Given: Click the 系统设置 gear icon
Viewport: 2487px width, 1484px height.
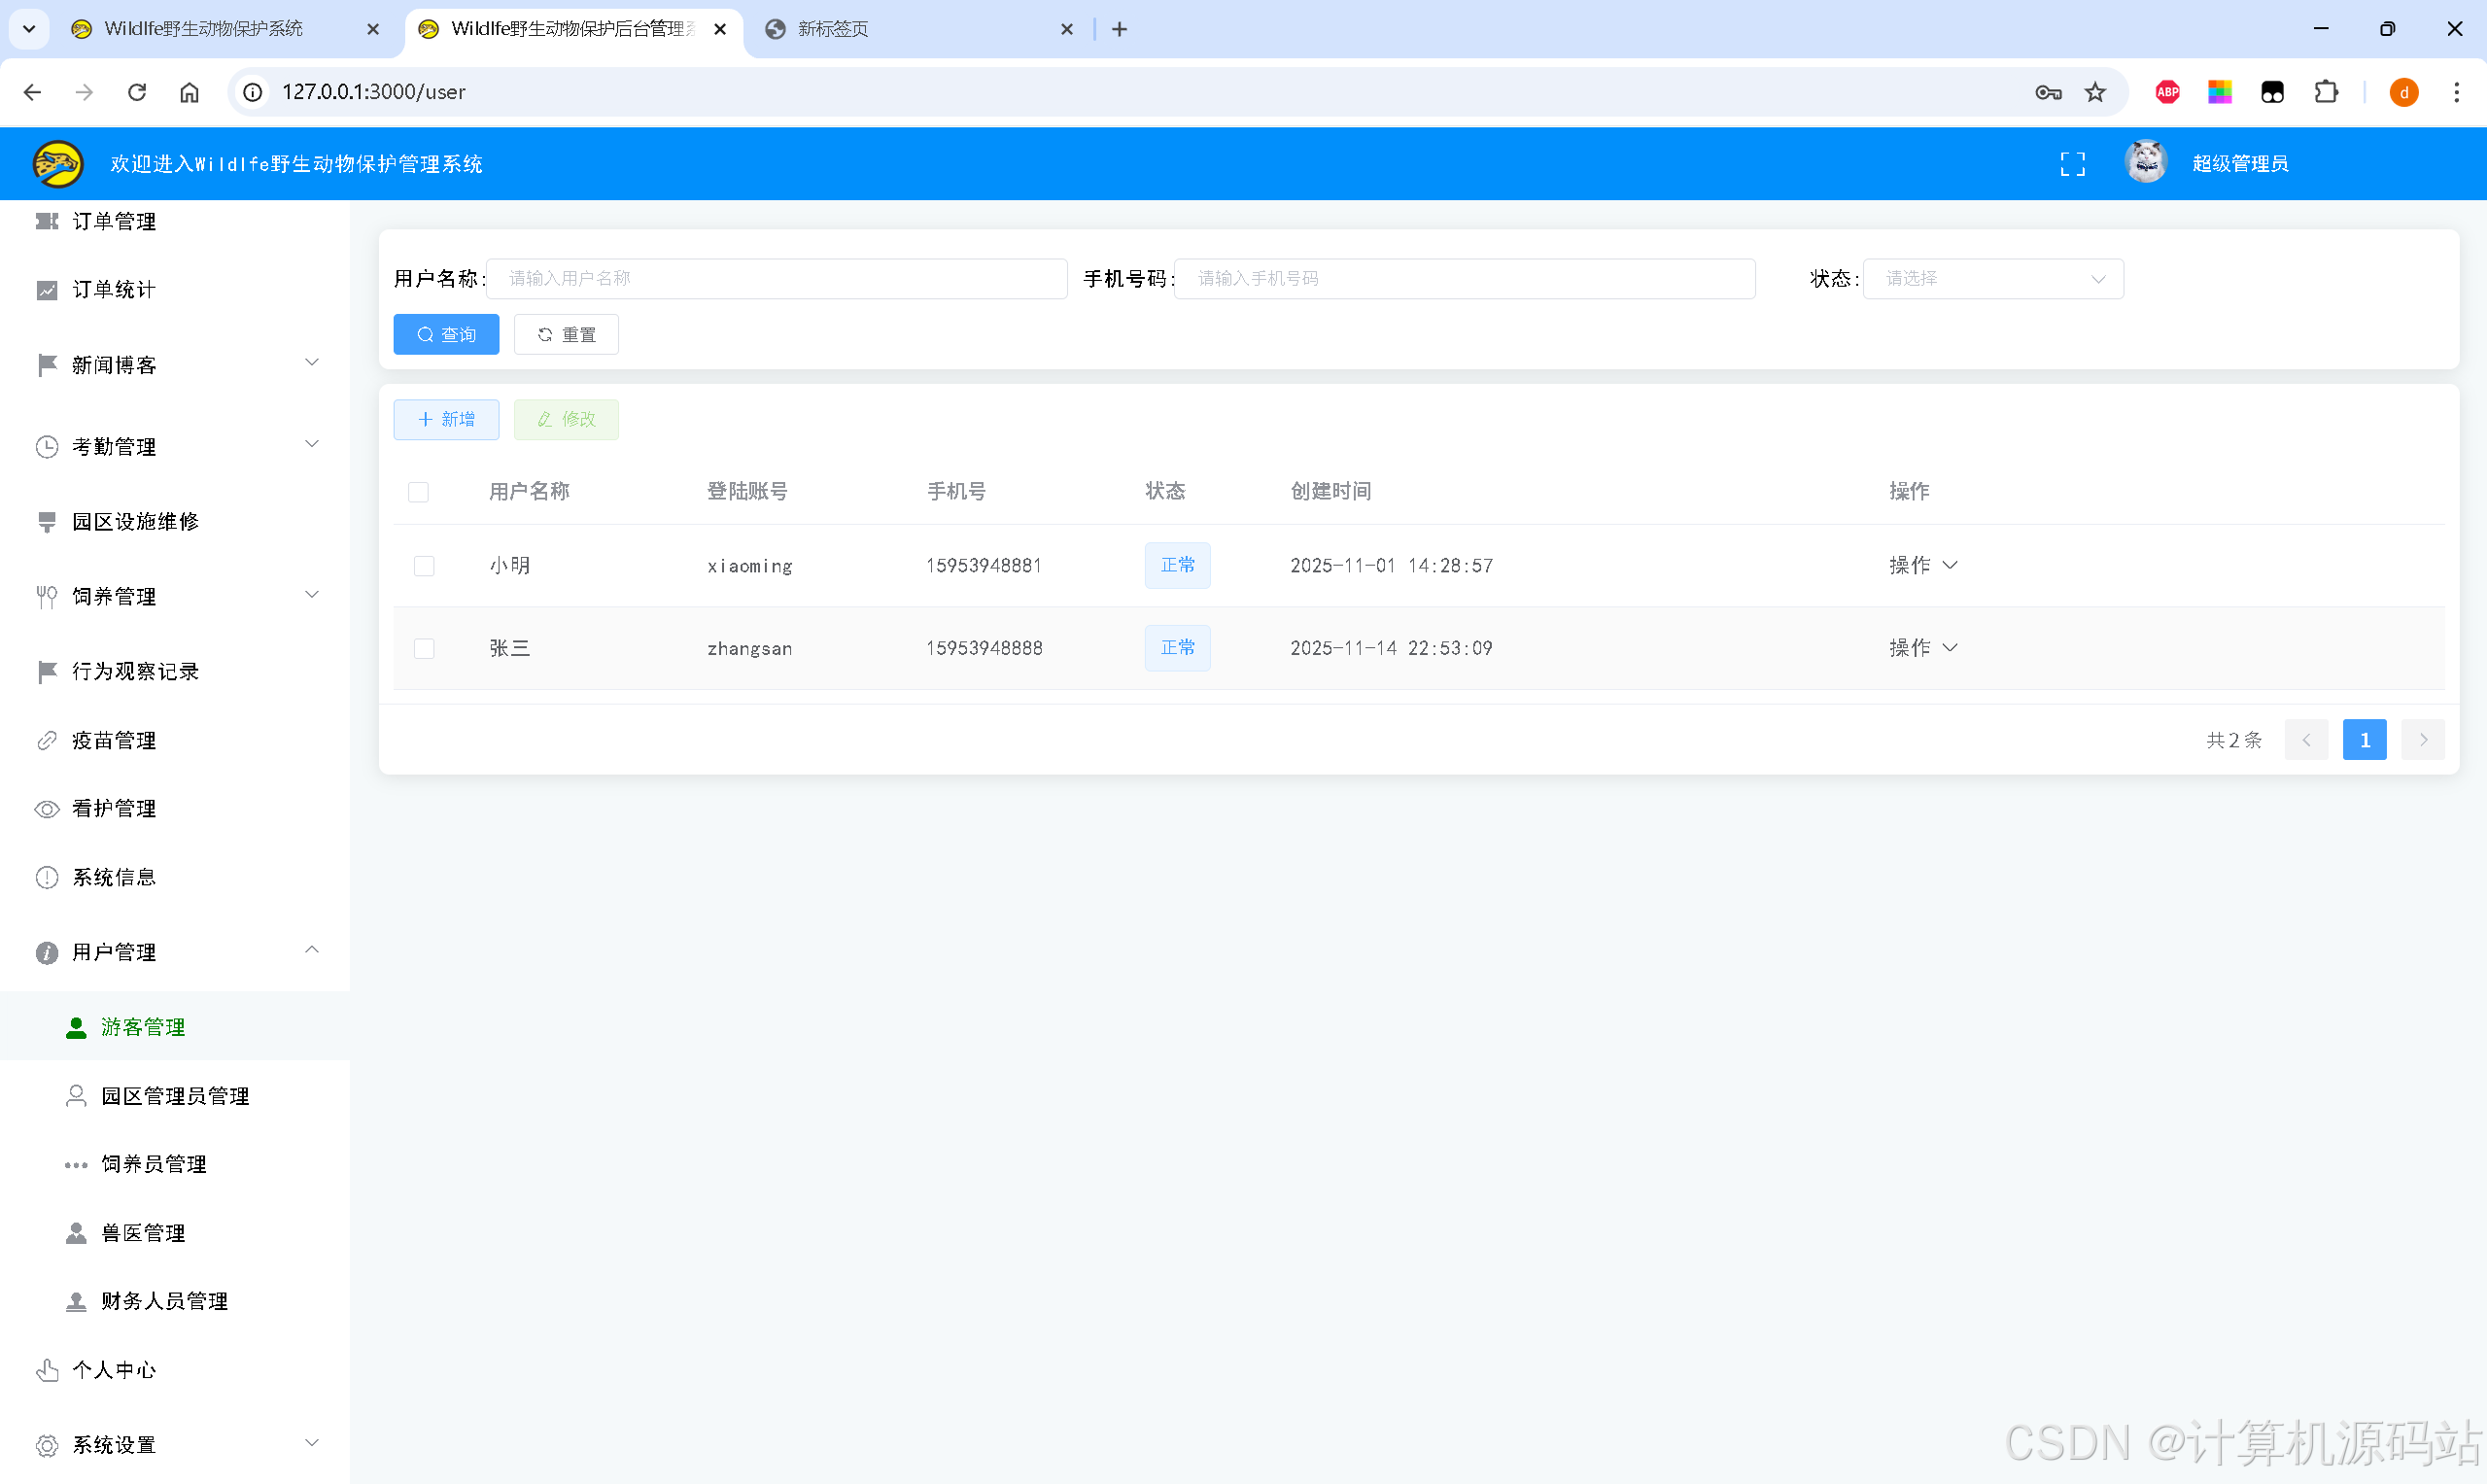Looking at the screenshot, I should click(47, 1446).
